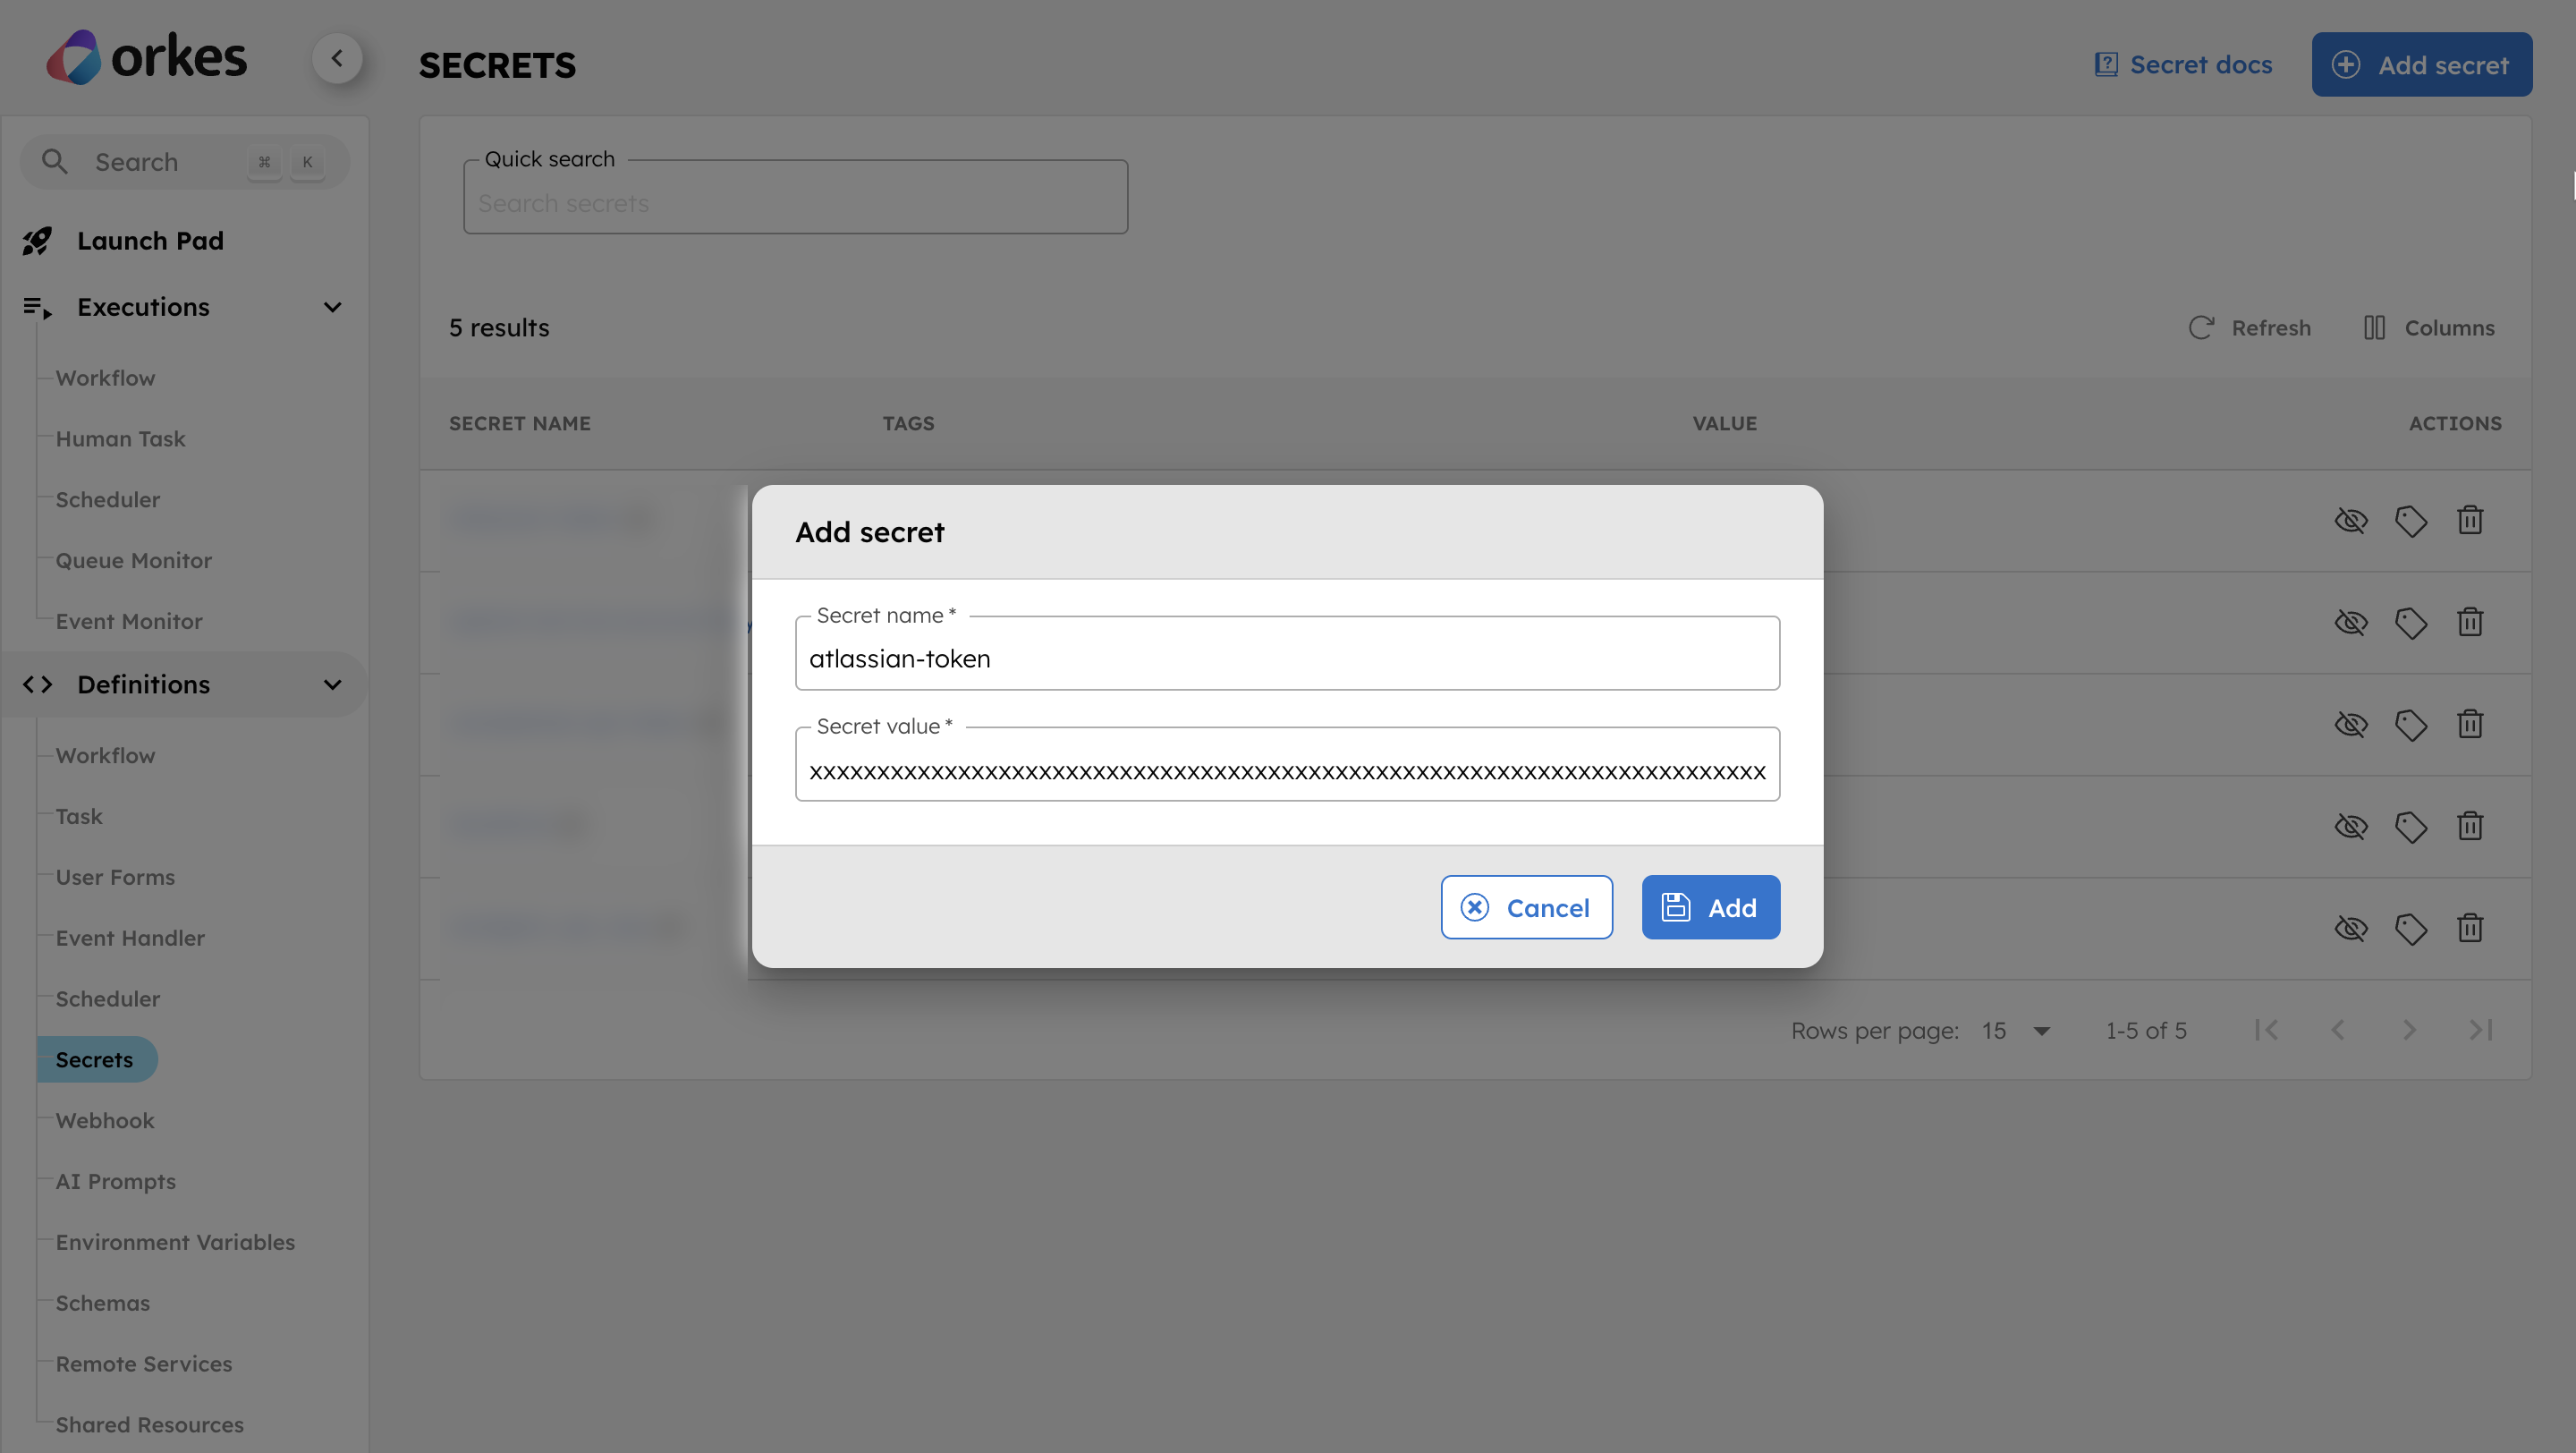Image resolution: width=2576 pixels, height=1453 pixels.
Task: Toggle value visibility for fifth secret row
Action: pos(2351,929)
